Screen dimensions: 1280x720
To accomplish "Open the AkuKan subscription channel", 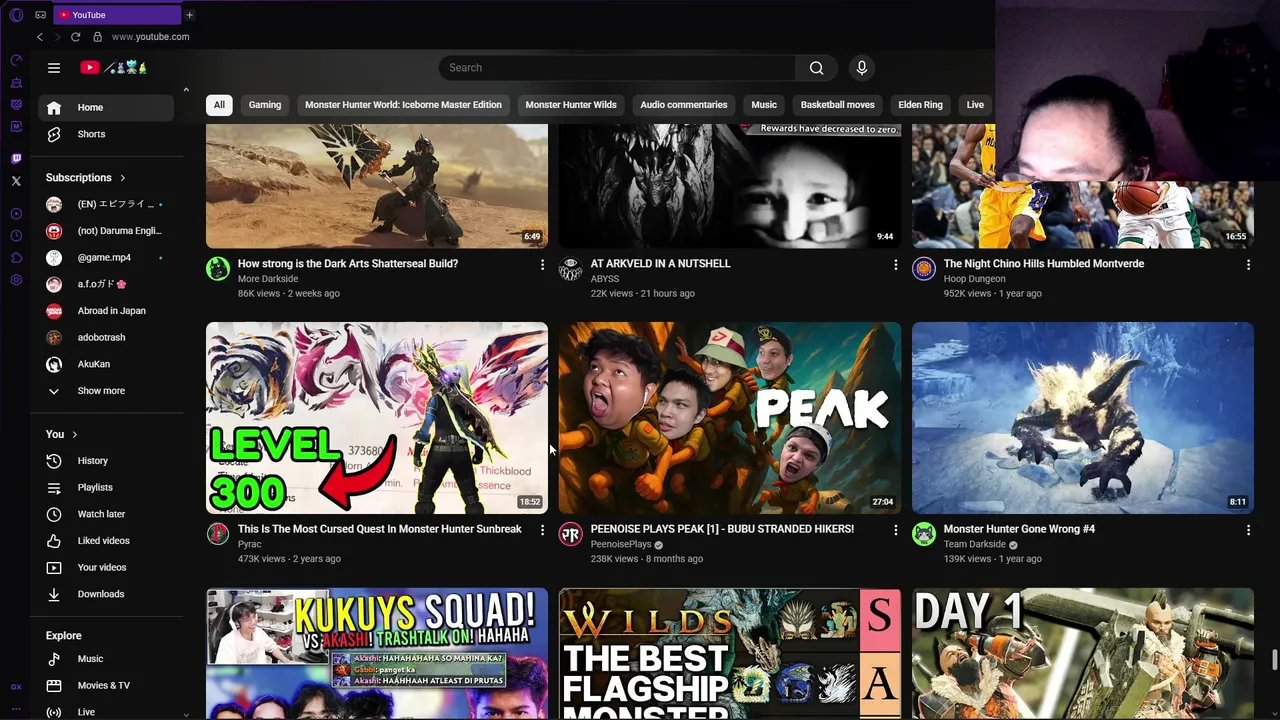I will pos(106,364).
